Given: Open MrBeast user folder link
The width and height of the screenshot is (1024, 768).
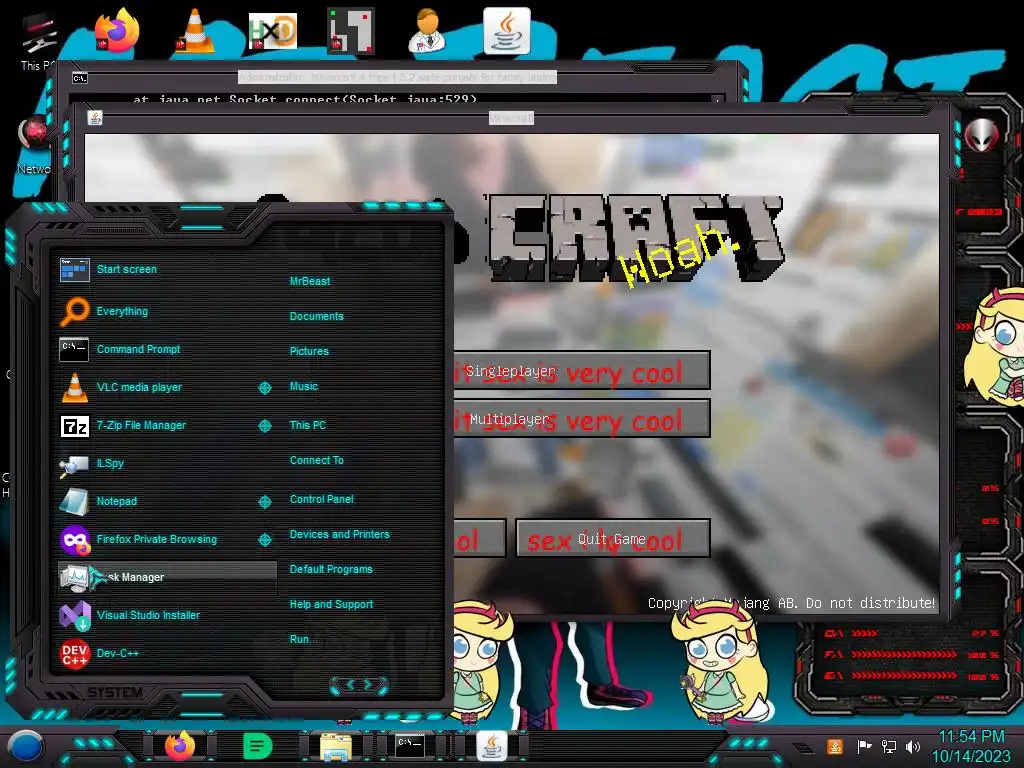Looking at the screenshot, I should 310,281.
